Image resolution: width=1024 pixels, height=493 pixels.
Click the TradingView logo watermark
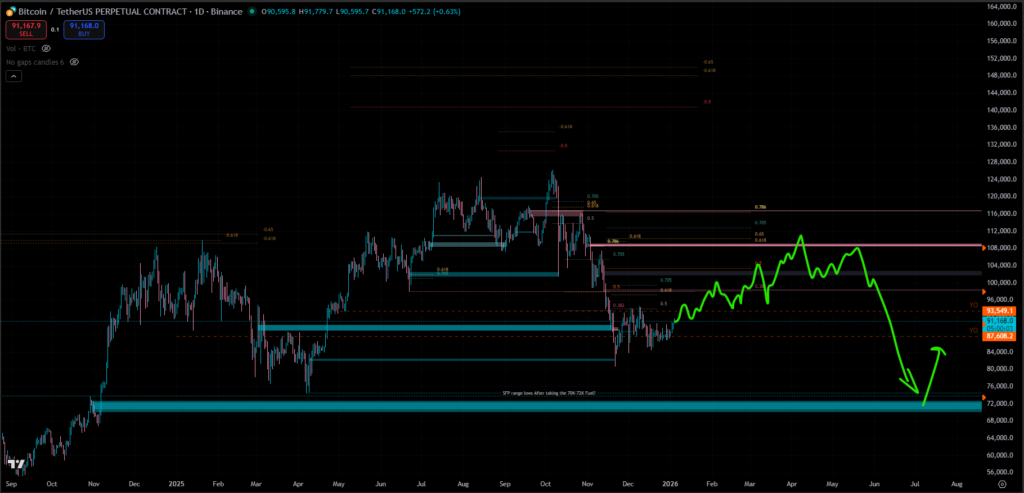click(15, 465)
